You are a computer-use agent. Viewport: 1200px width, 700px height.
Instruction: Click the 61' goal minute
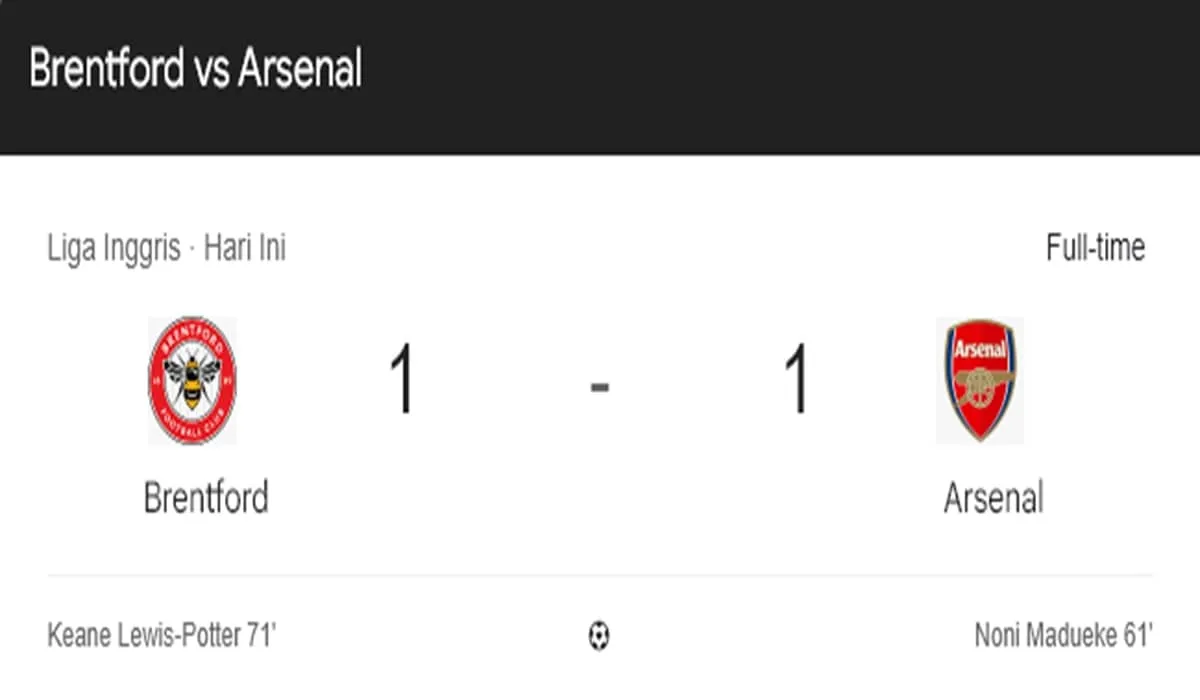(1136, 636)
